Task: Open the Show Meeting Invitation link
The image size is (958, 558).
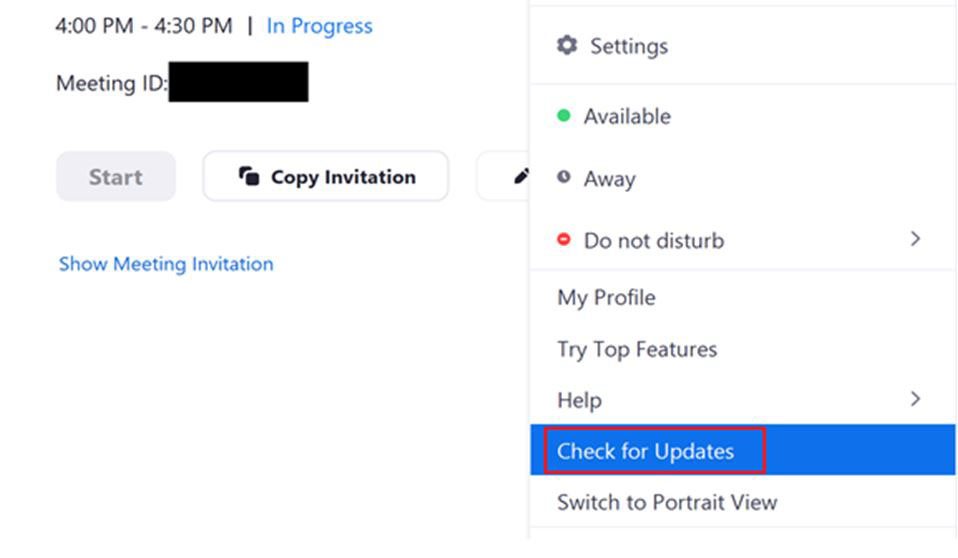Action: pyautogui.click(x=166, y=264)
